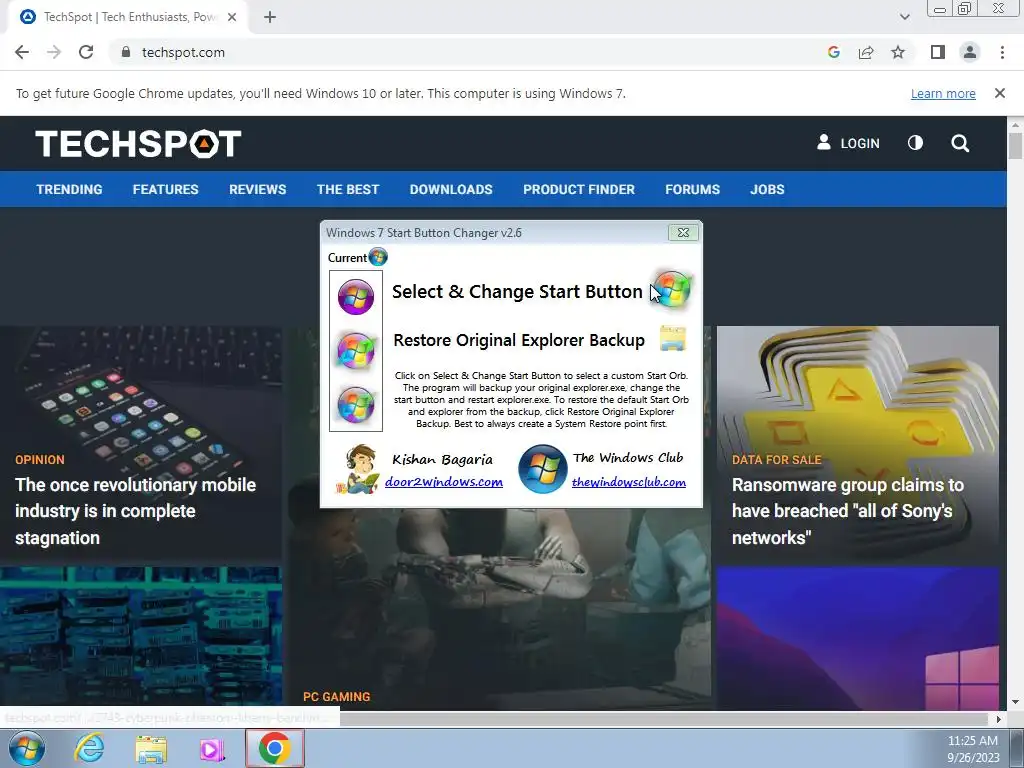This screenshot has height=768, width=1024.
Task: Open a new Chrome tab
Action: click(270, 18)
